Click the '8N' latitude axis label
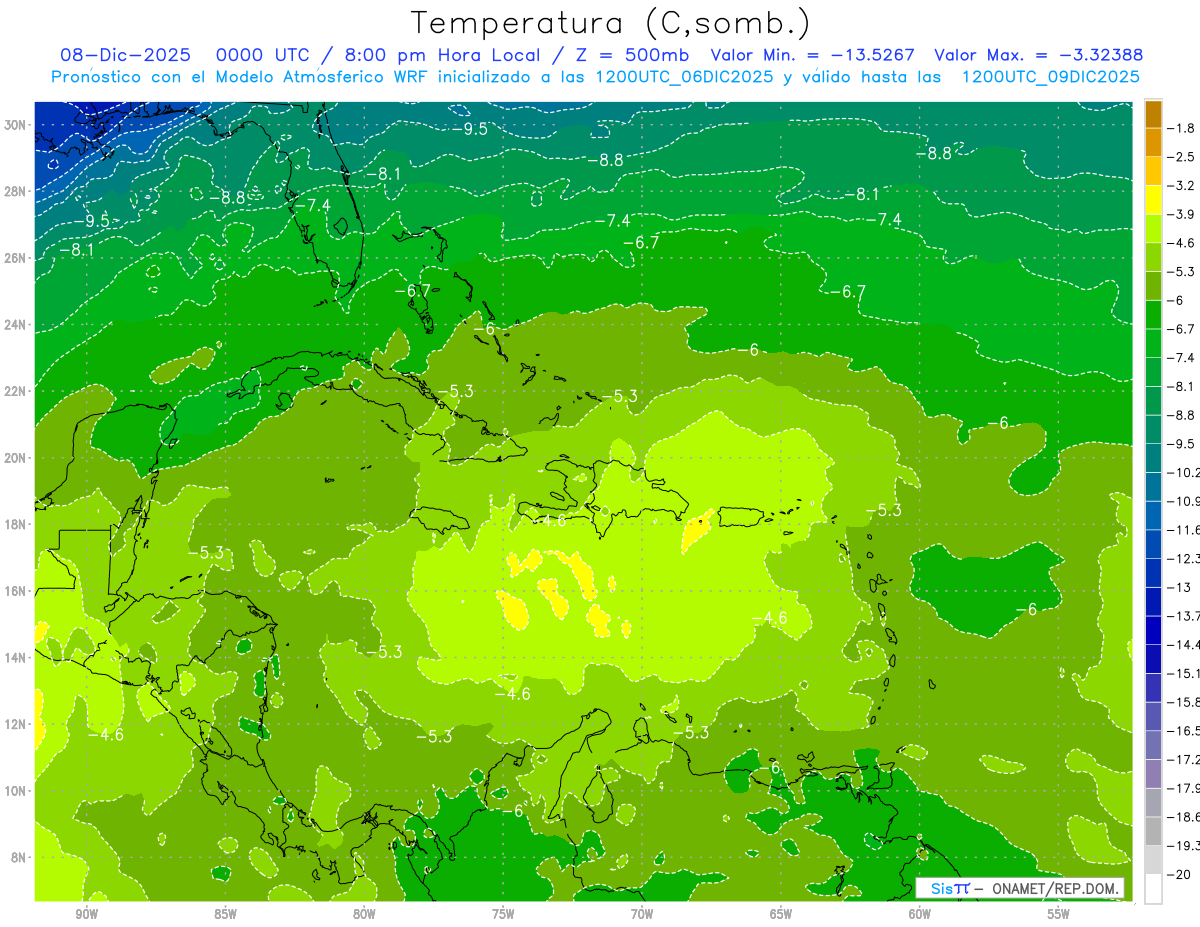This screenshot has width=1200, height=927. pyautogui.click(x=20, y=857)
